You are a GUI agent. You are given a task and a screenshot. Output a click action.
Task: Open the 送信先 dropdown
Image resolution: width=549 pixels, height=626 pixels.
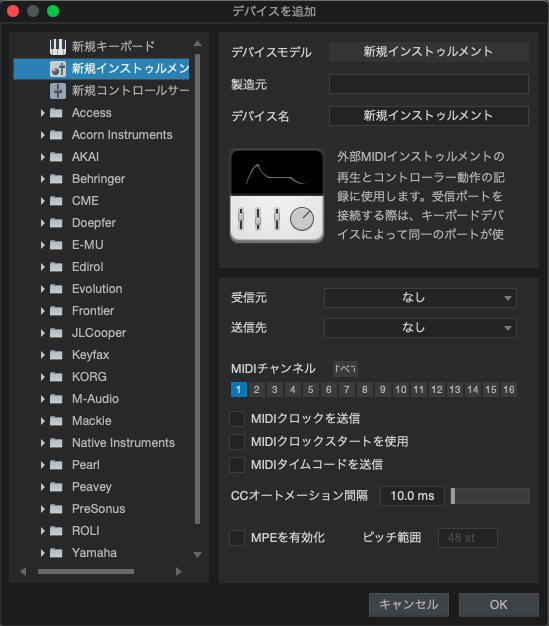coord(420,328)
